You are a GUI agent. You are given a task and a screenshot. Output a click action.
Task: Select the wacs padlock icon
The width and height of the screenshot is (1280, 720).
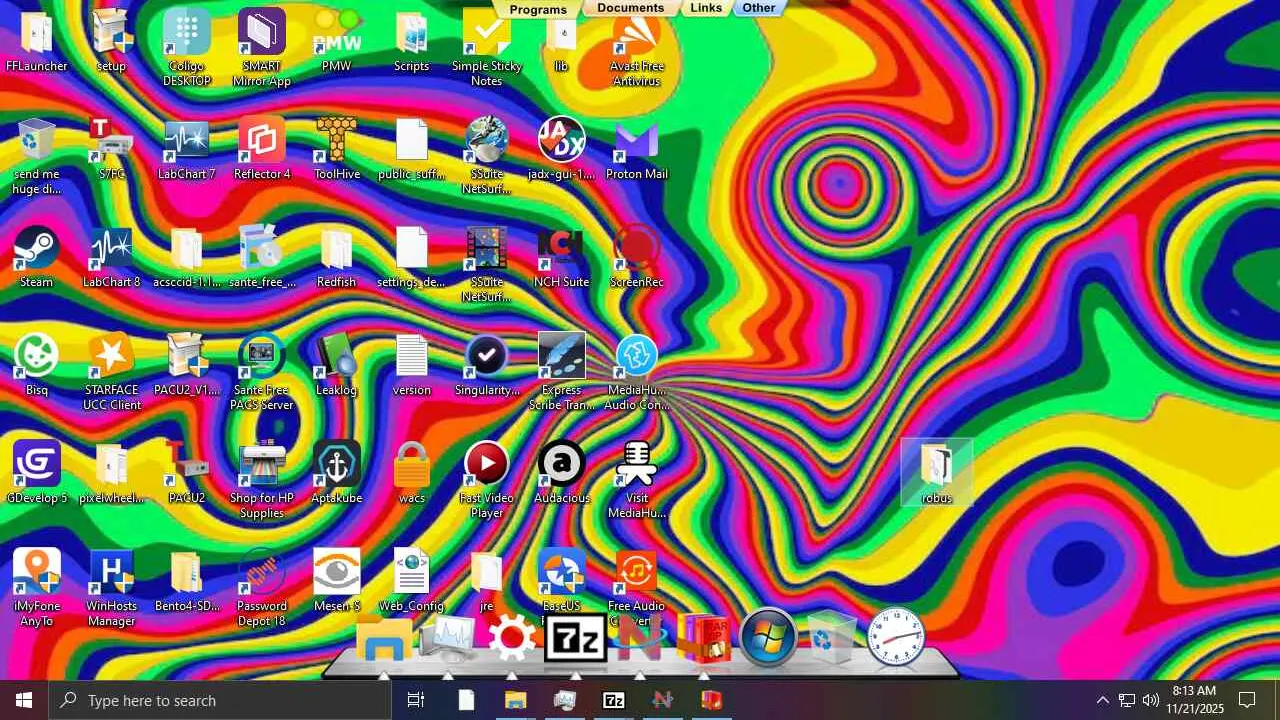412,473
